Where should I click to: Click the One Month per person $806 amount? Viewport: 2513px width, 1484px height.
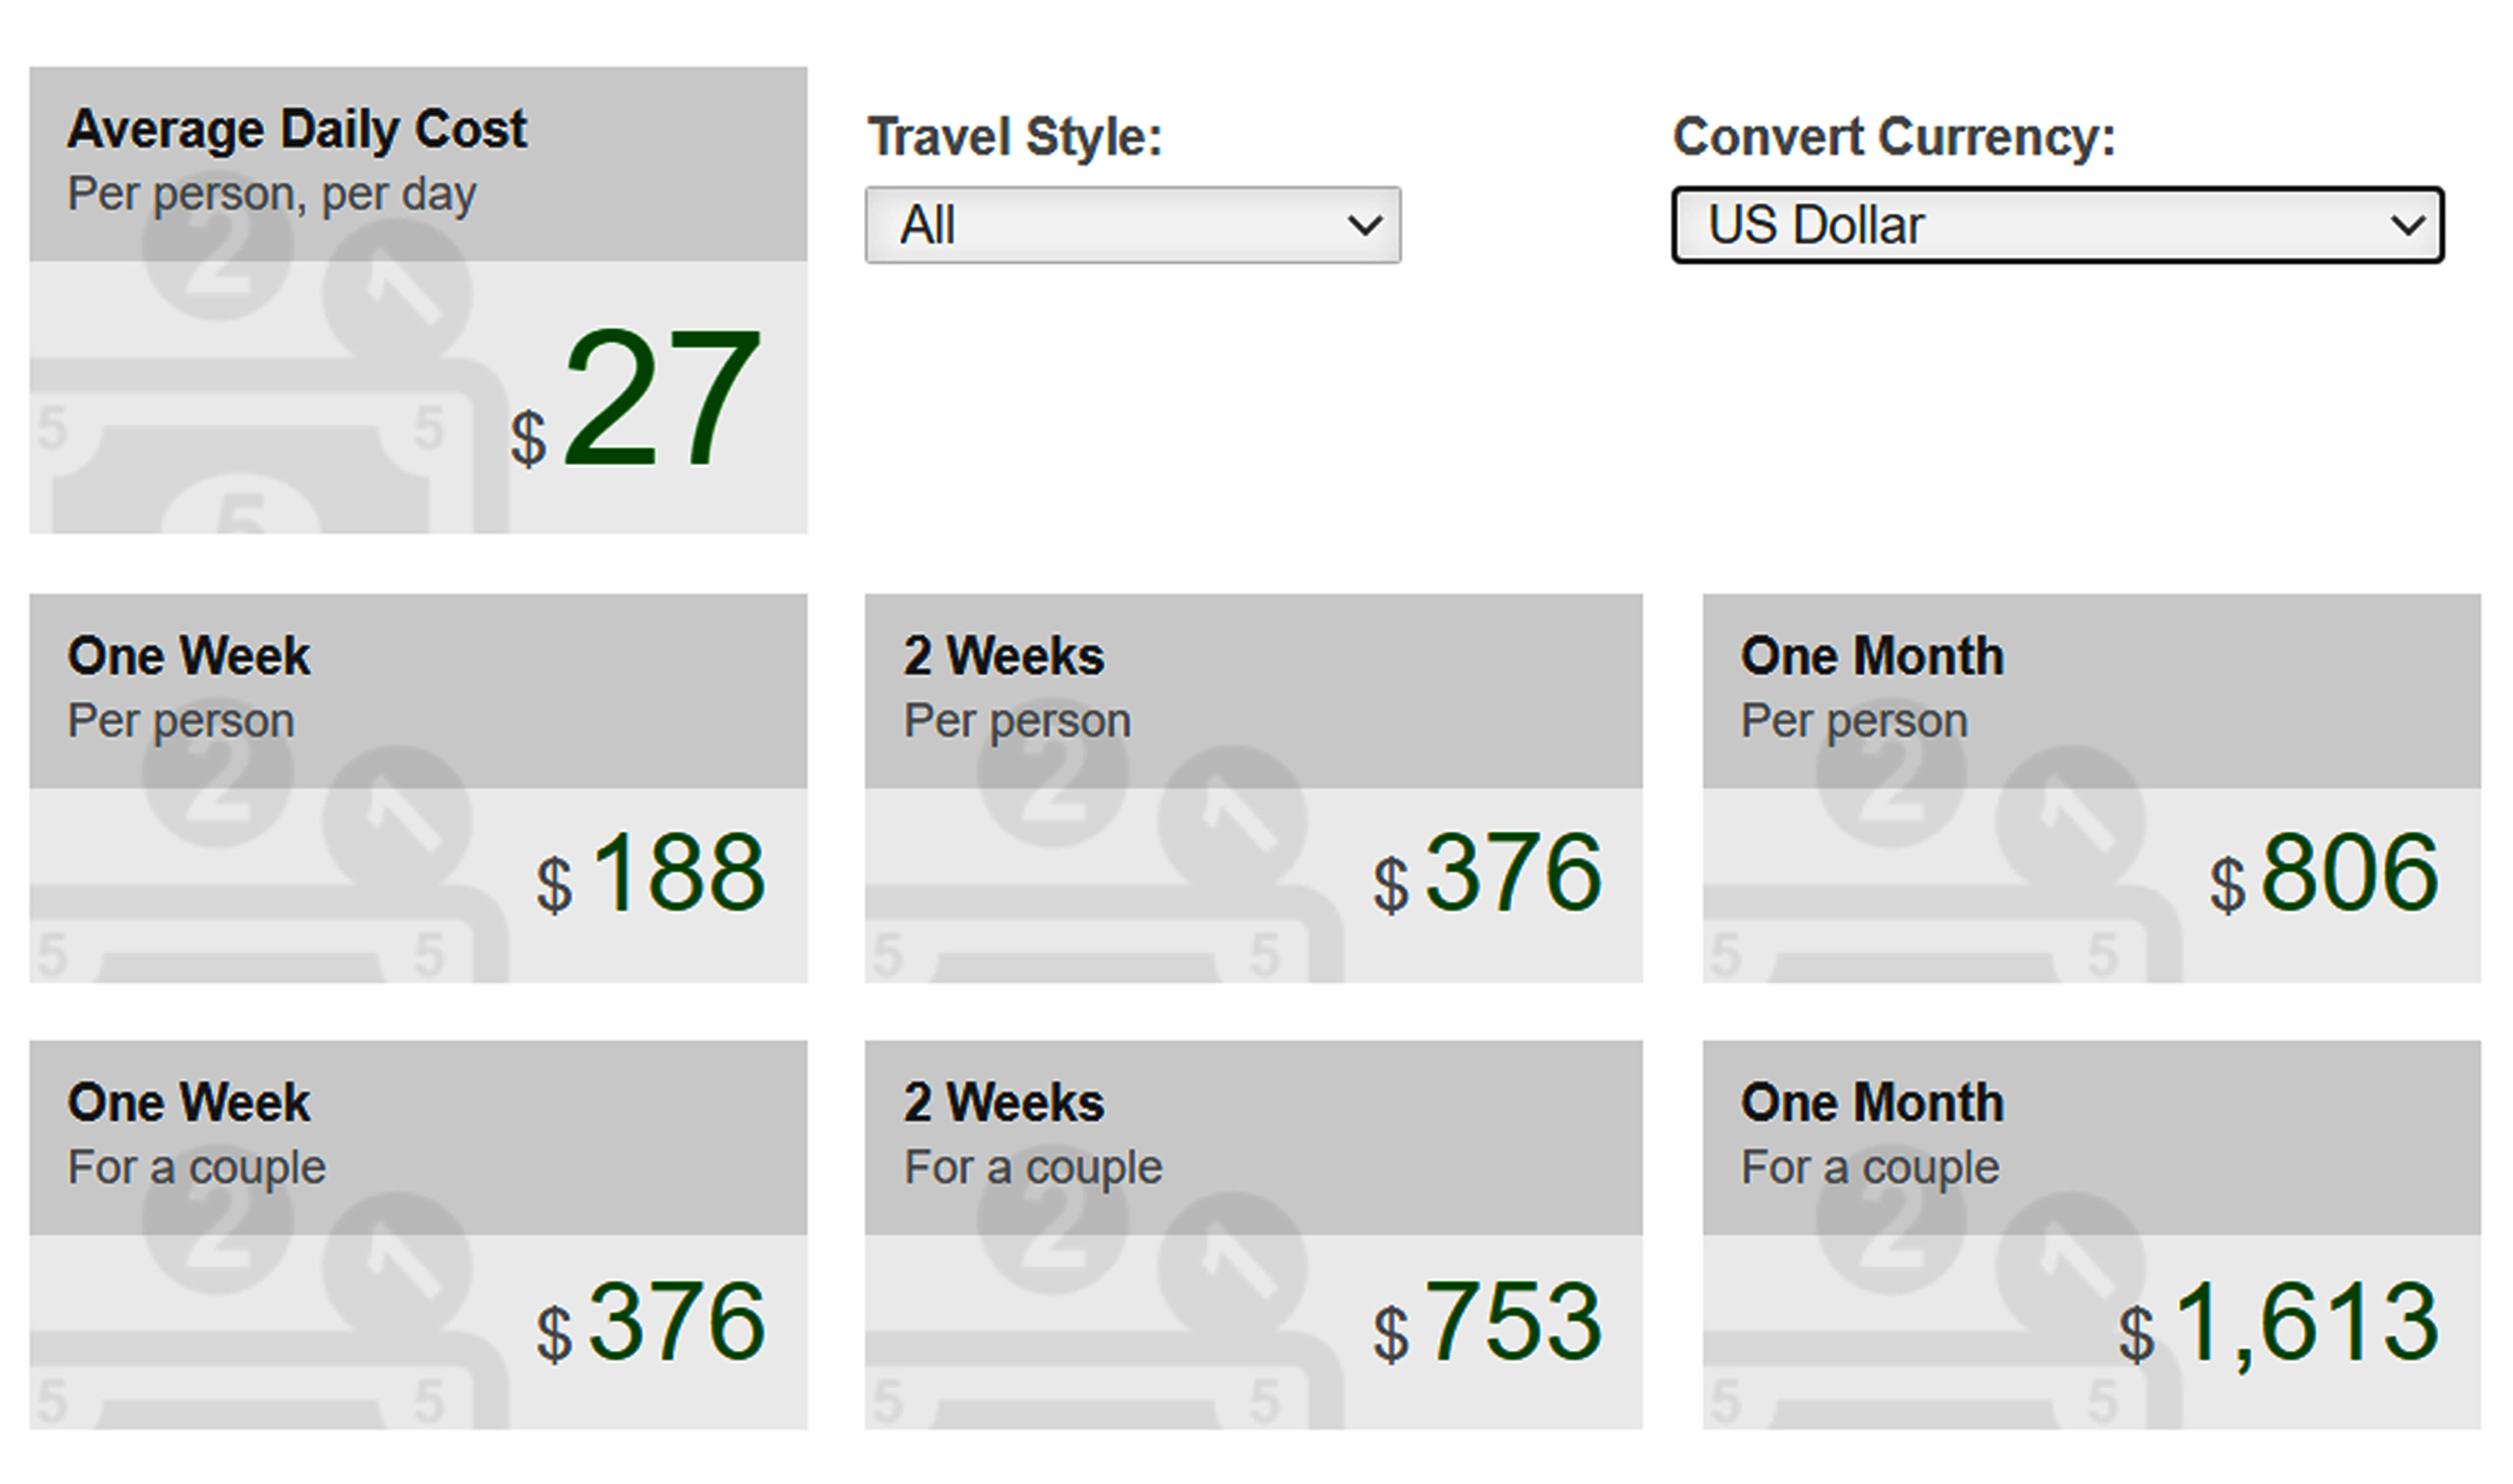pyautogui.click(x=2324, y=873)
